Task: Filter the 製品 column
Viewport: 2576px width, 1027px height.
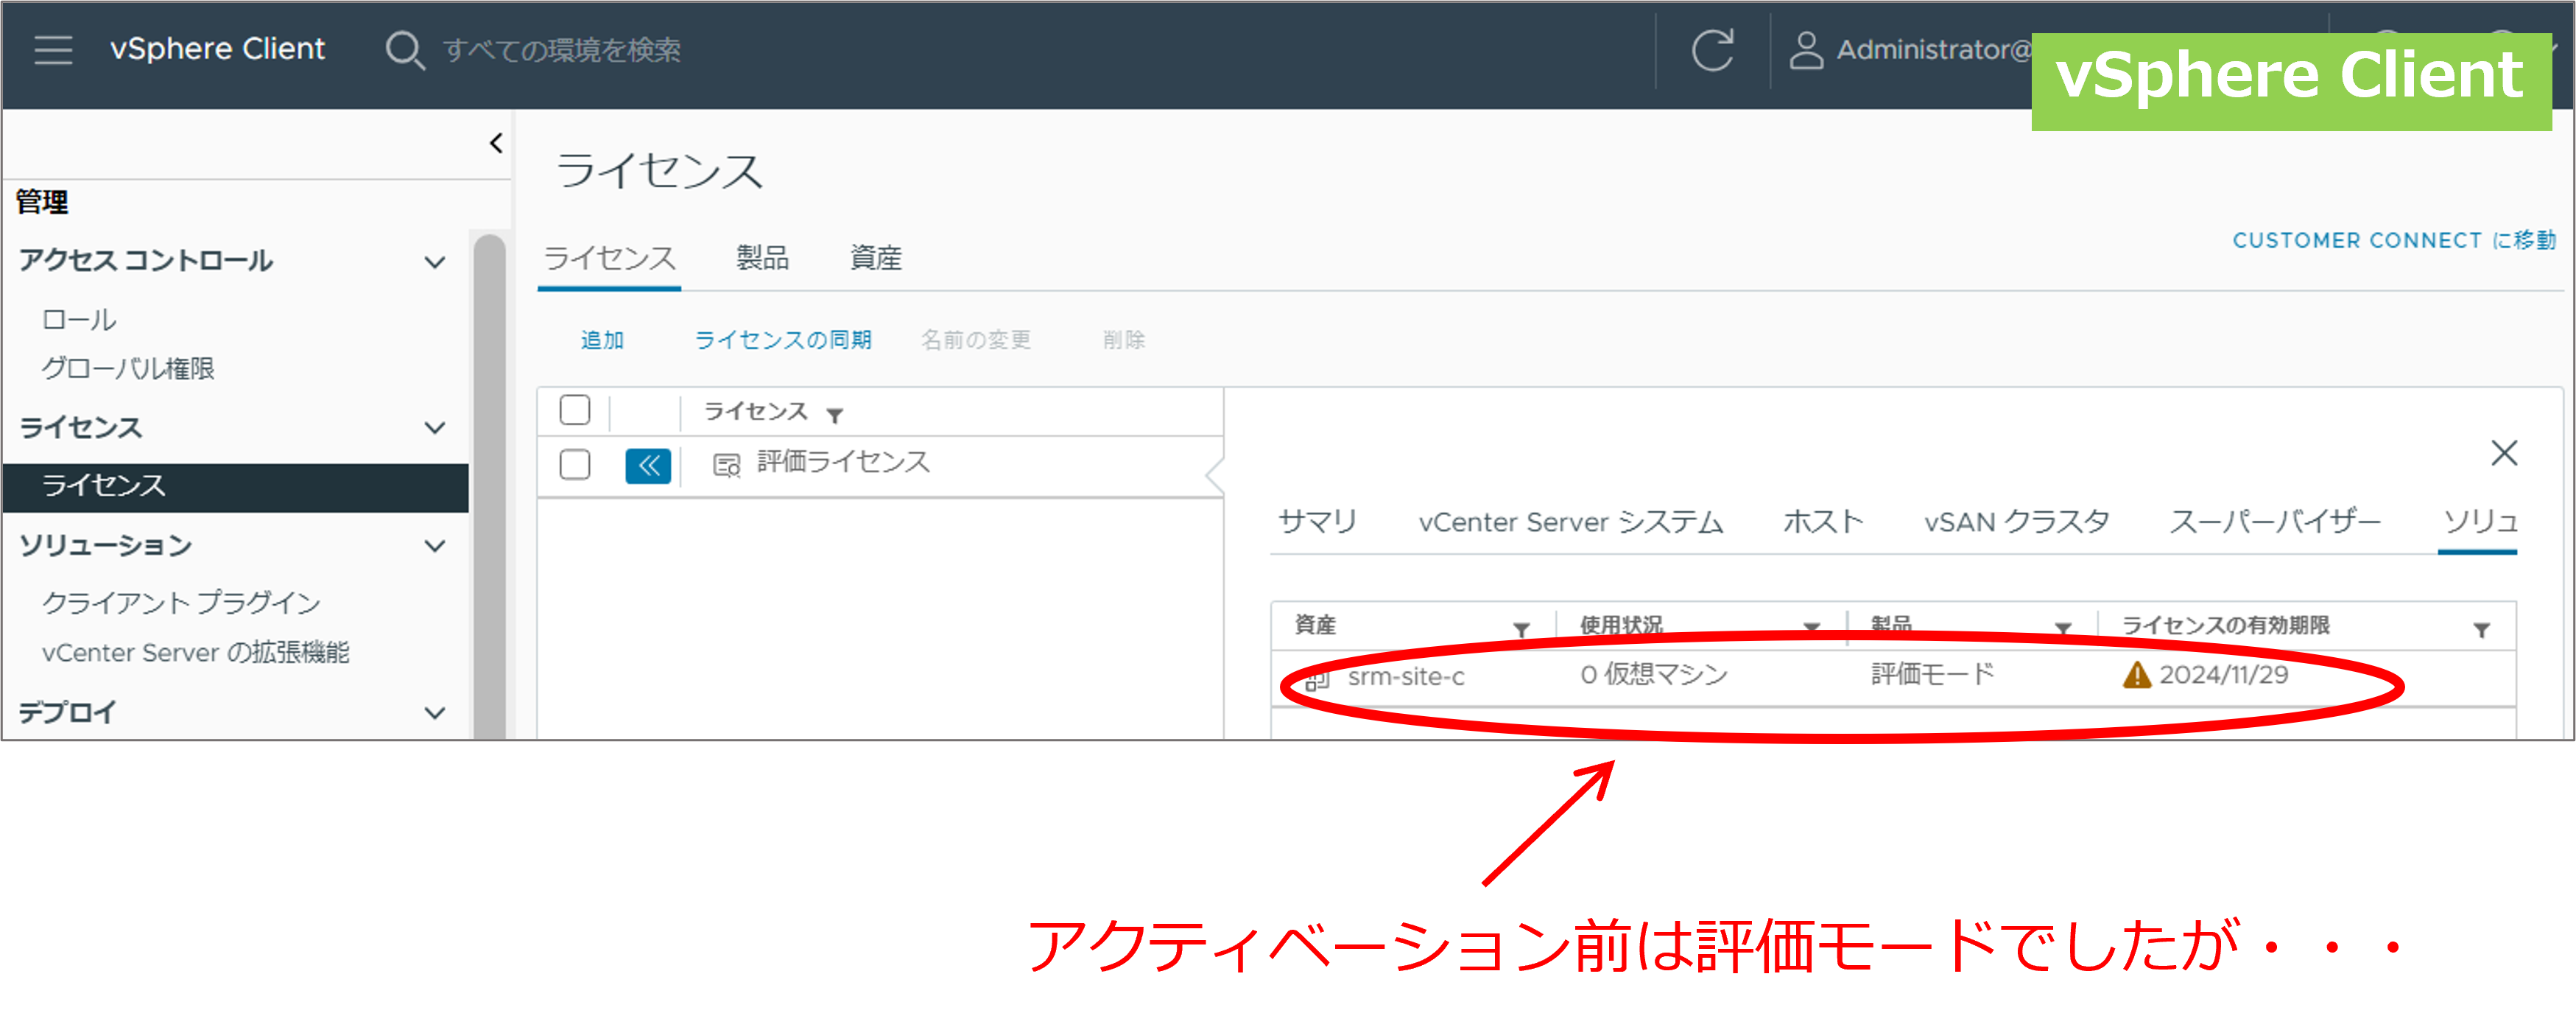Action: coord(2062,628)
